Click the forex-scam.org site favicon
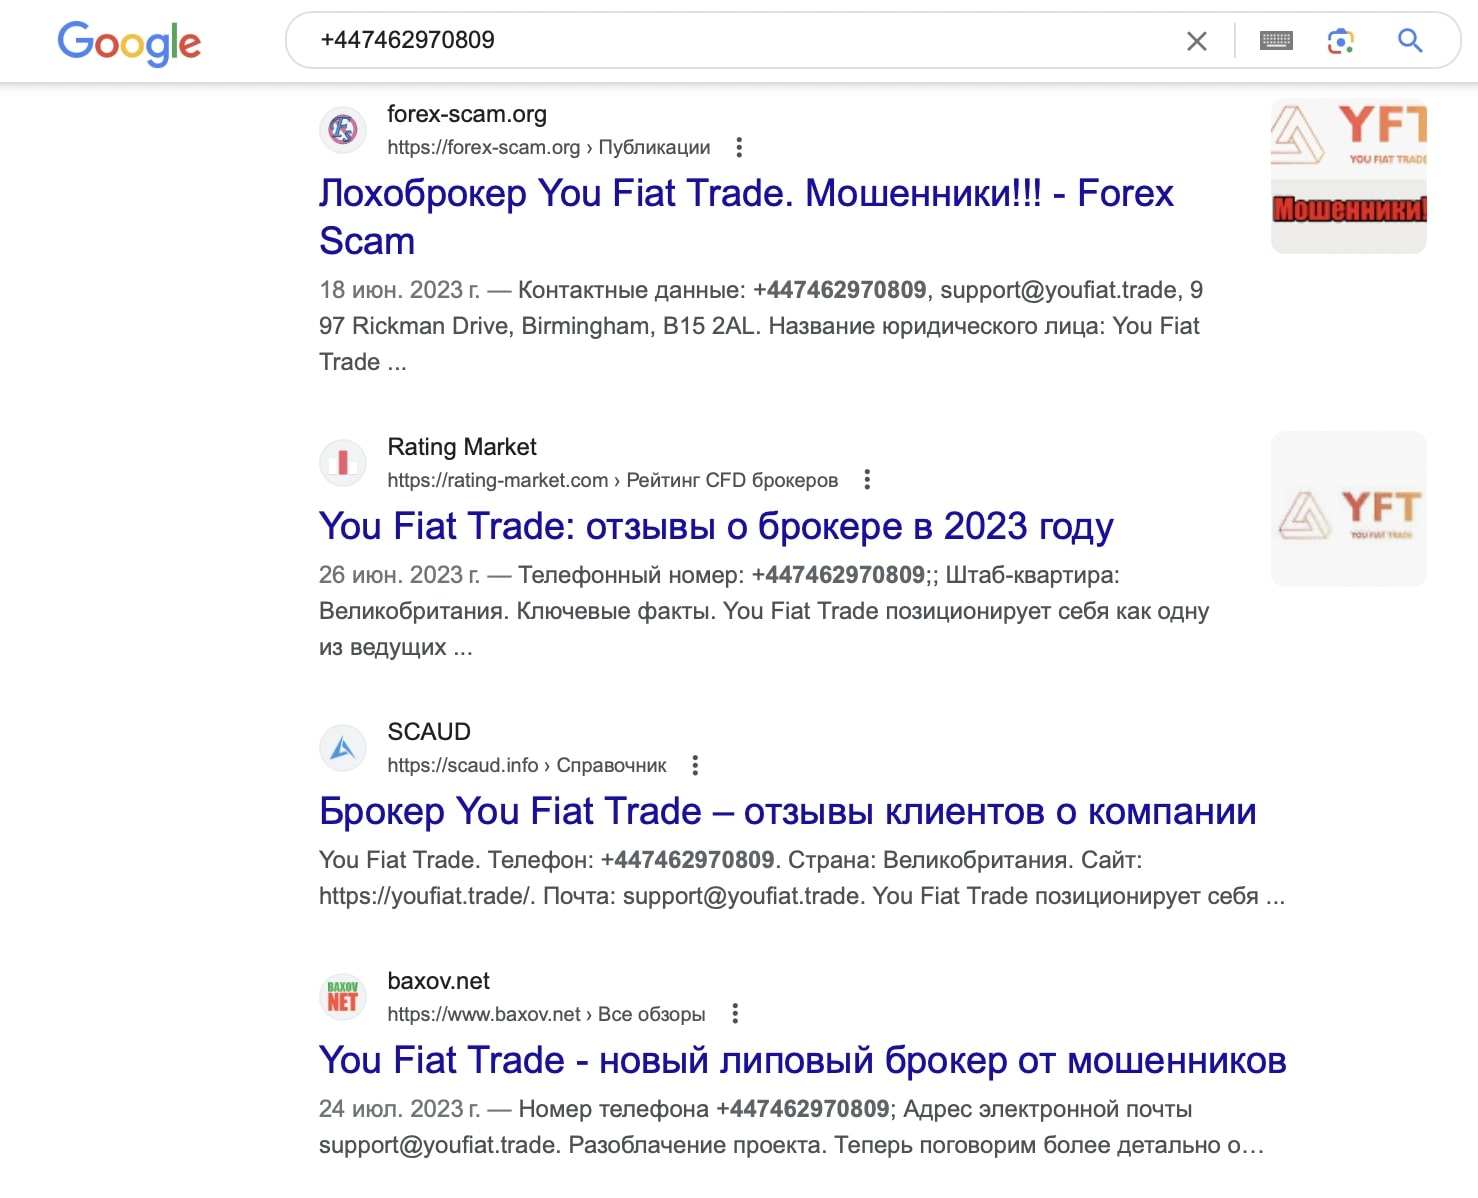The height and width of the screenshot is (1198, 1478). click(x=343, y=129)
